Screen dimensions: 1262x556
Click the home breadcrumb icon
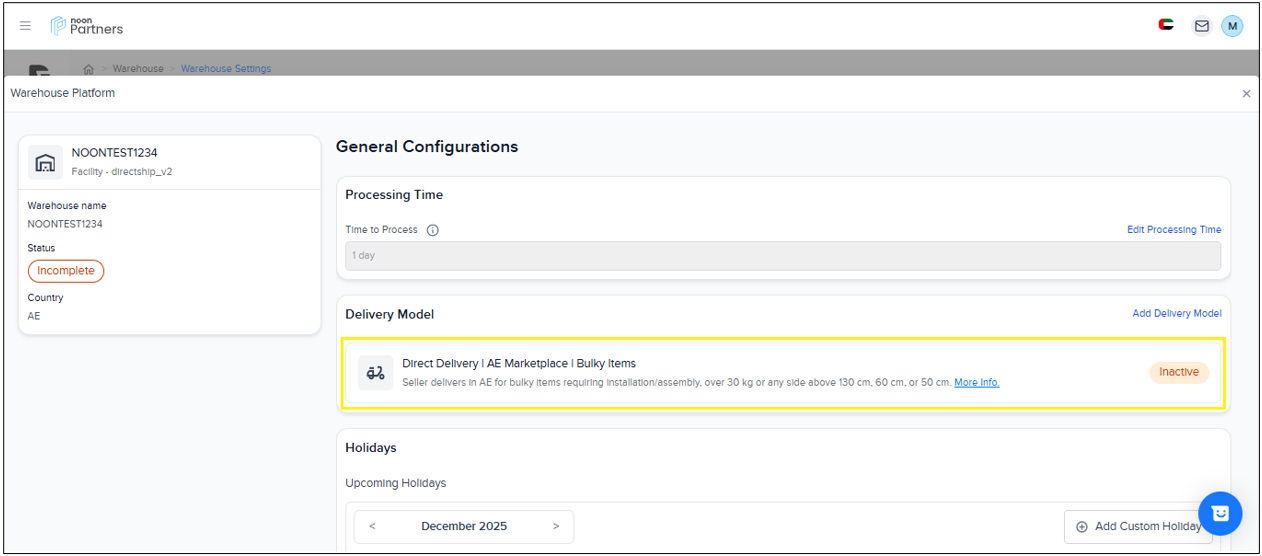(x=89, y=69)
